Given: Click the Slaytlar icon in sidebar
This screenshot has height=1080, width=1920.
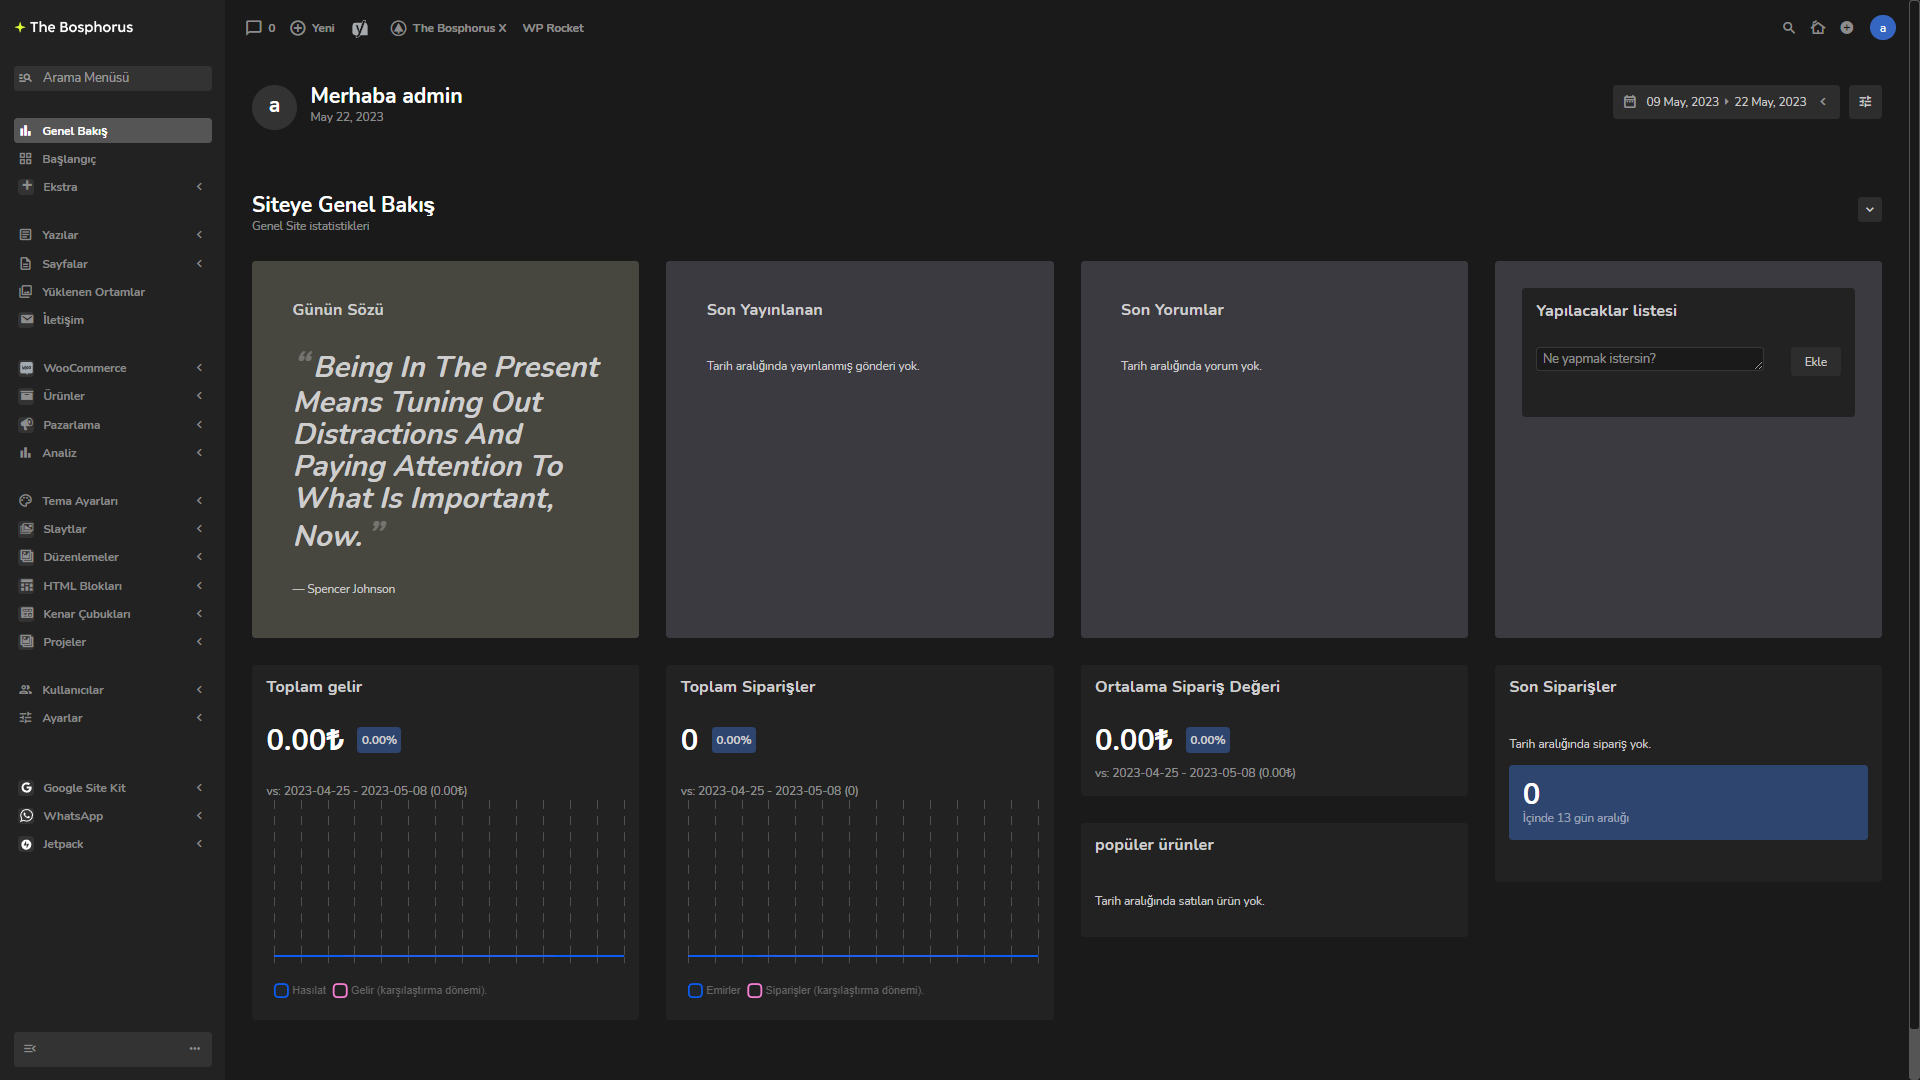Looking at the screenshot, I should pyautogui.click(x=26, y=529).
